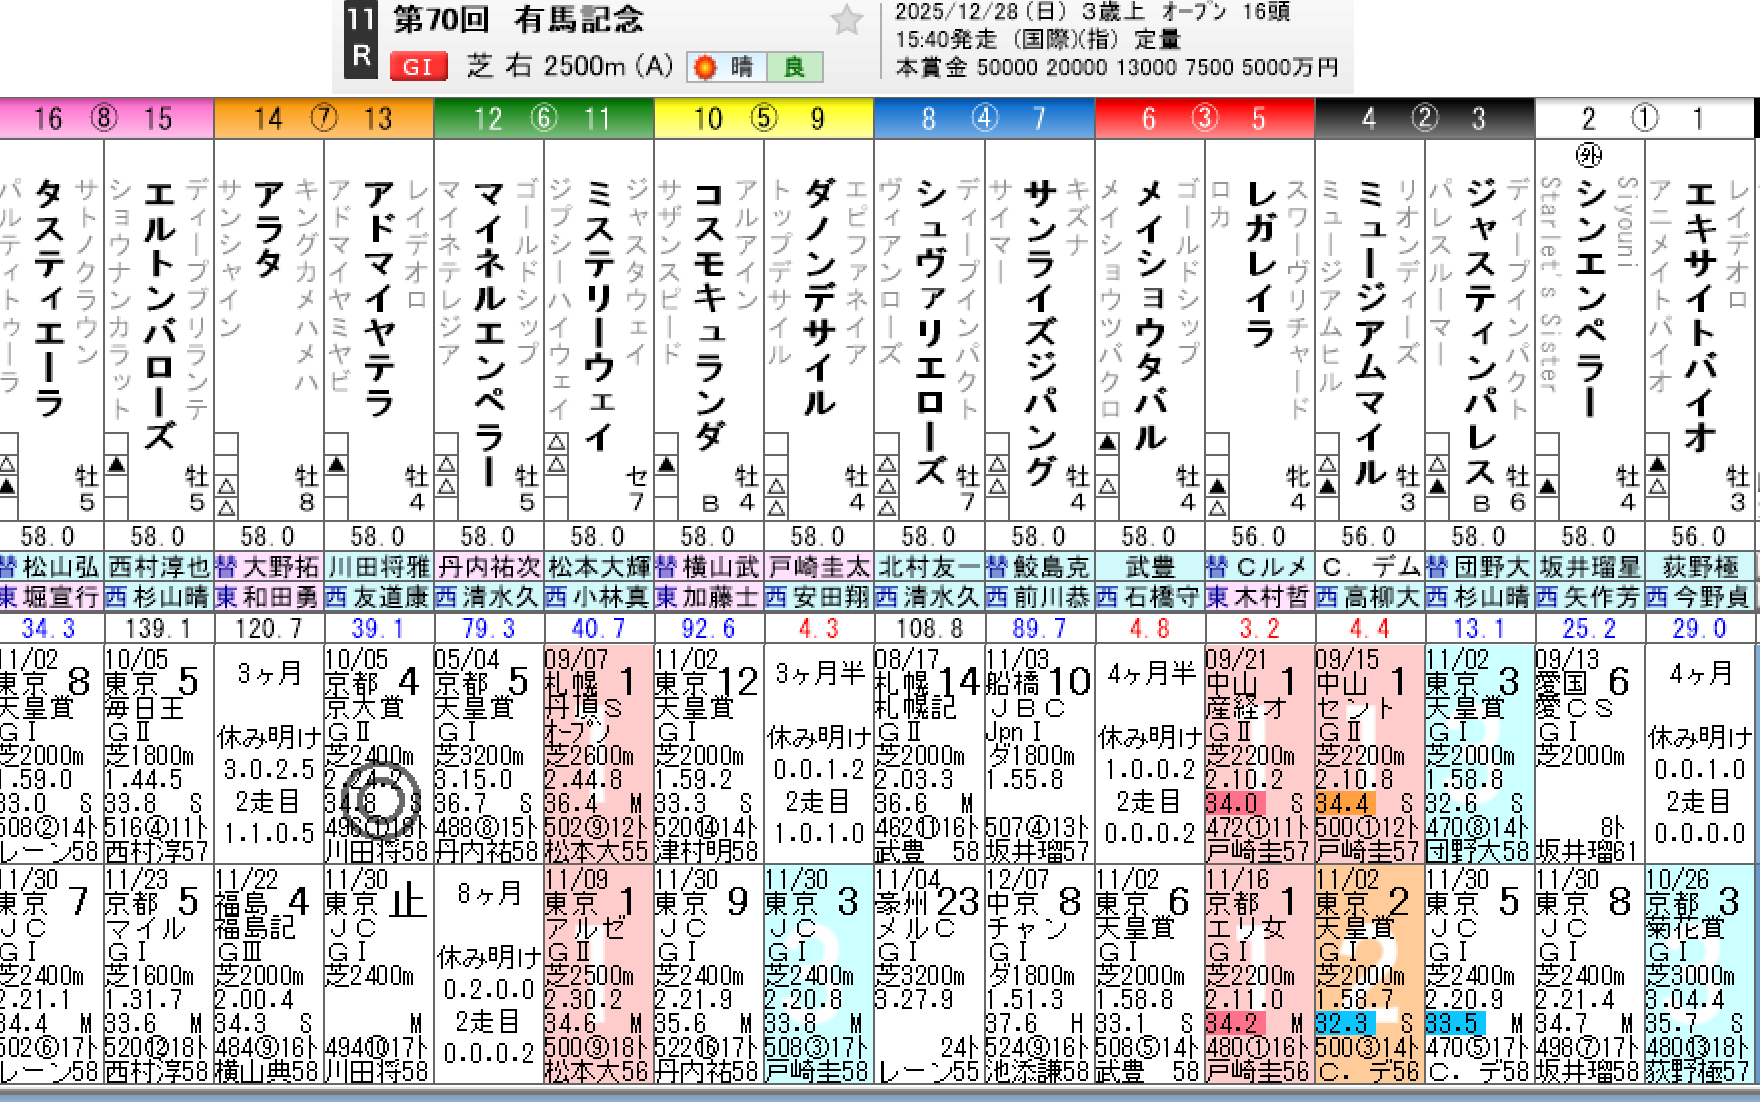Click the double-circle mark in アドマイヤテラ's 京都大賞典 cell
1760x1102 pixels.
[x=382, y=800]
